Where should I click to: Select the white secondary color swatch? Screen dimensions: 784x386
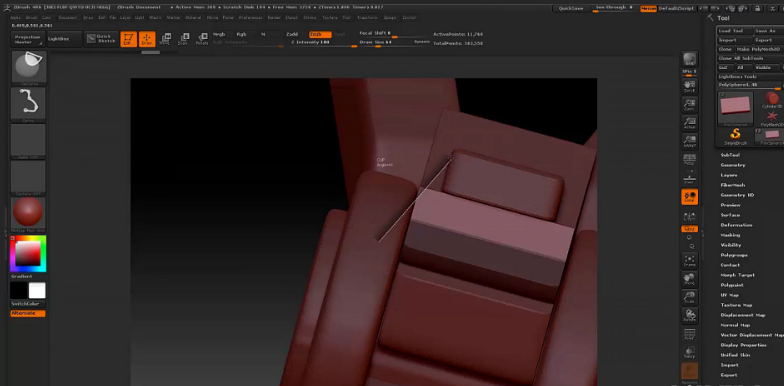point(37,290)
